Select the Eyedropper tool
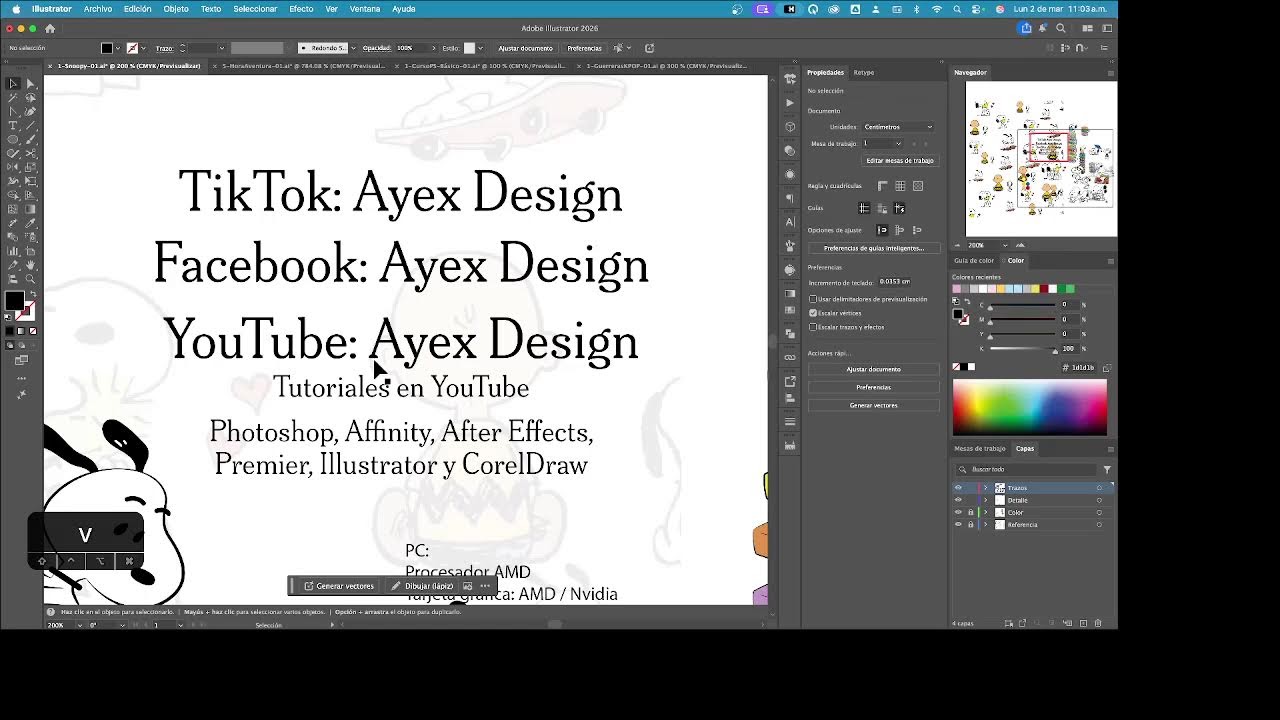Screen dimensions: 1280x720 (x=30, y=223)
